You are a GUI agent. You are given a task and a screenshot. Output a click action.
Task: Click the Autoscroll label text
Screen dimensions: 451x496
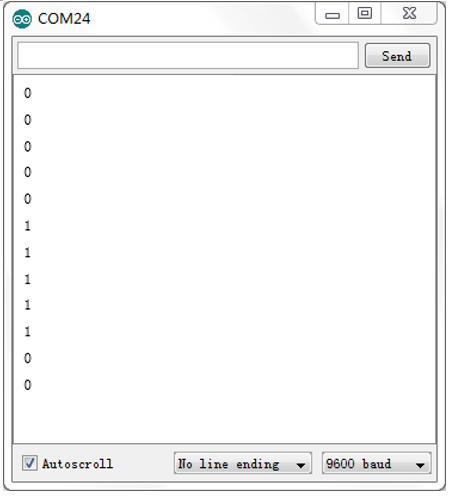[x=78, y=464]
